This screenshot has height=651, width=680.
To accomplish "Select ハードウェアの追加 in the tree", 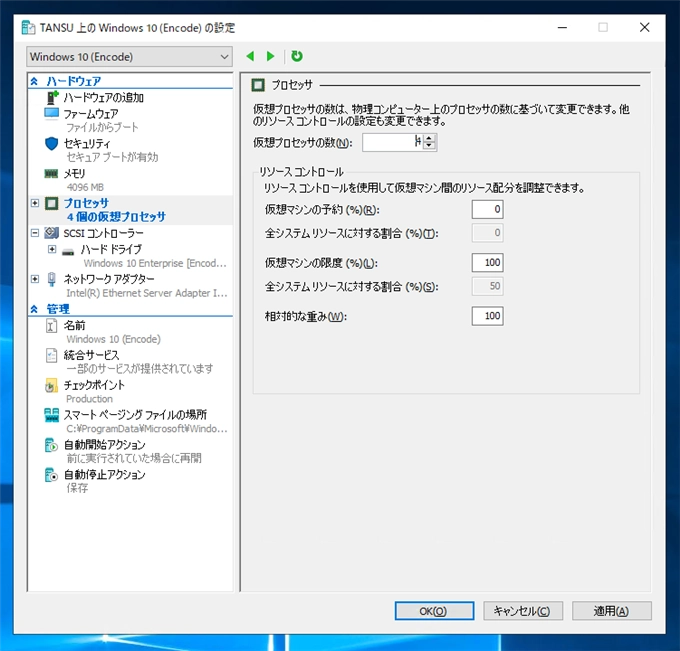I will (103, 98).
